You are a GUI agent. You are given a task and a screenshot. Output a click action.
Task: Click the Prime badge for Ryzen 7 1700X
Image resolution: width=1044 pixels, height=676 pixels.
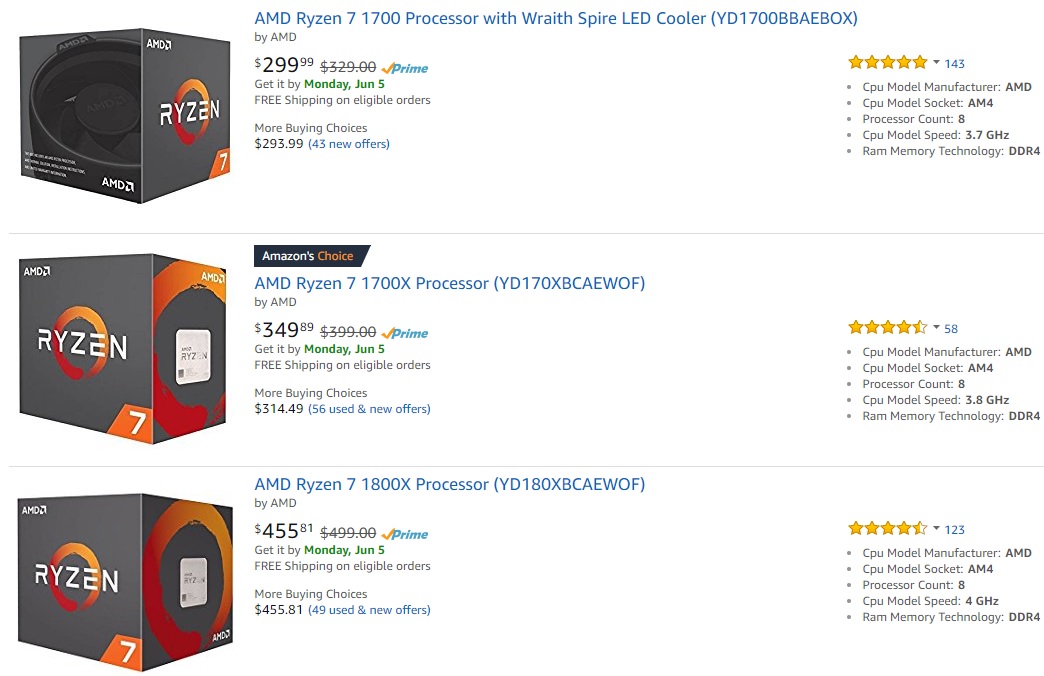405,333
